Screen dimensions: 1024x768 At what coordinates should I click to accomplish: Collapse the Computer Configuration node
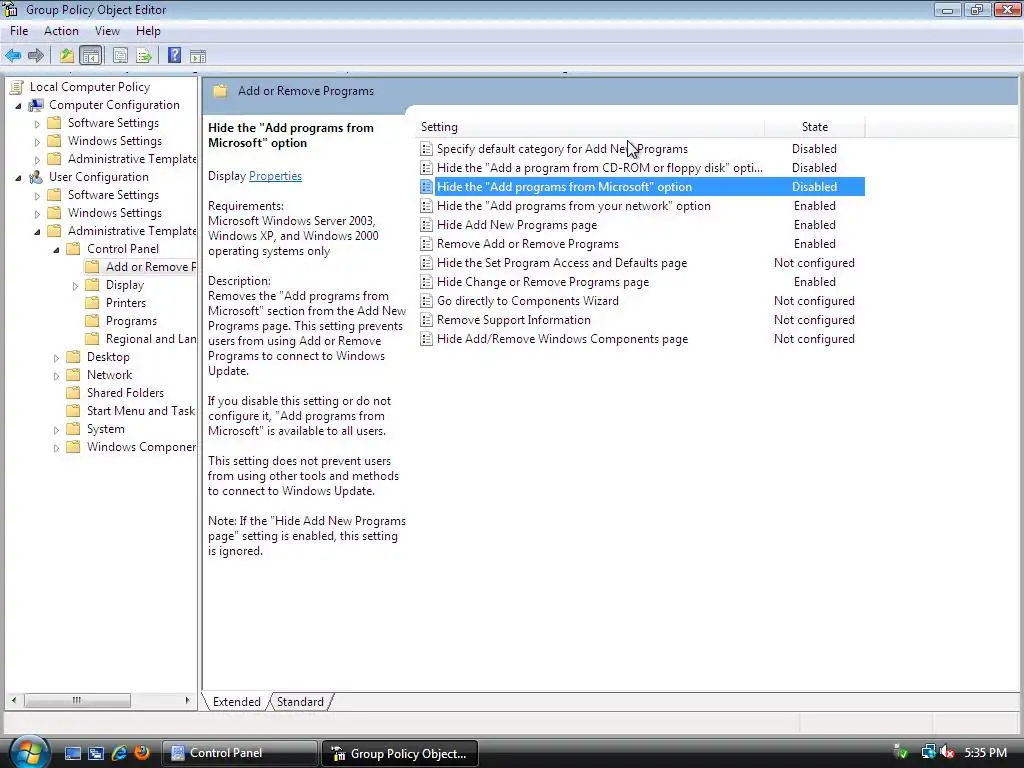pyautogui.click(x=18, y=105)
